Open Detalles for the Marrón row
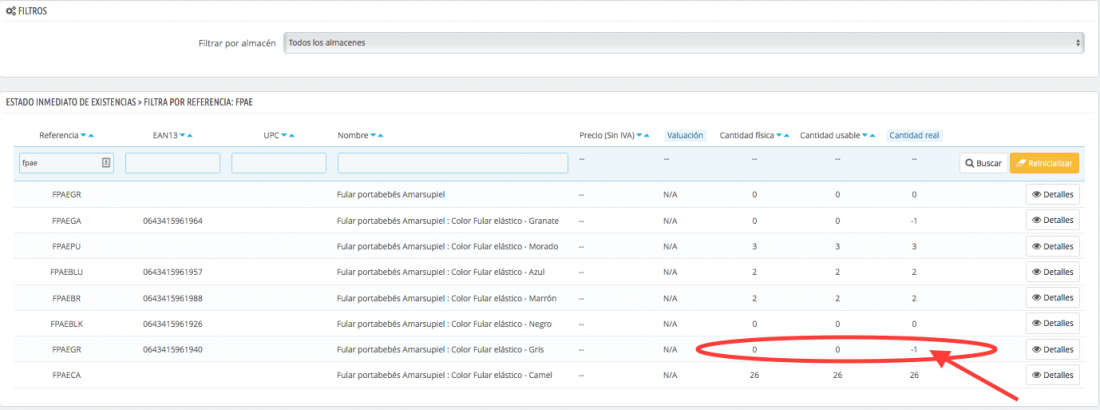This screenshot has width=1100, height=410. coord(1052,298)
